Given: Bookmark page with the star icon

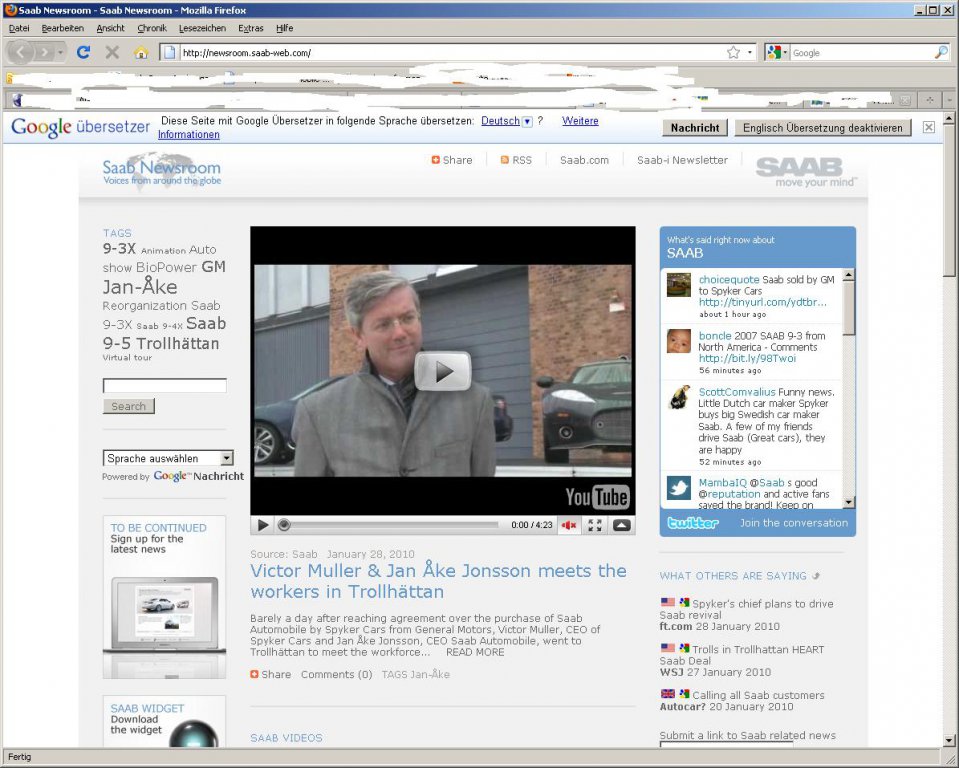Looking at the screenshot, I should [x=733, y=53].
